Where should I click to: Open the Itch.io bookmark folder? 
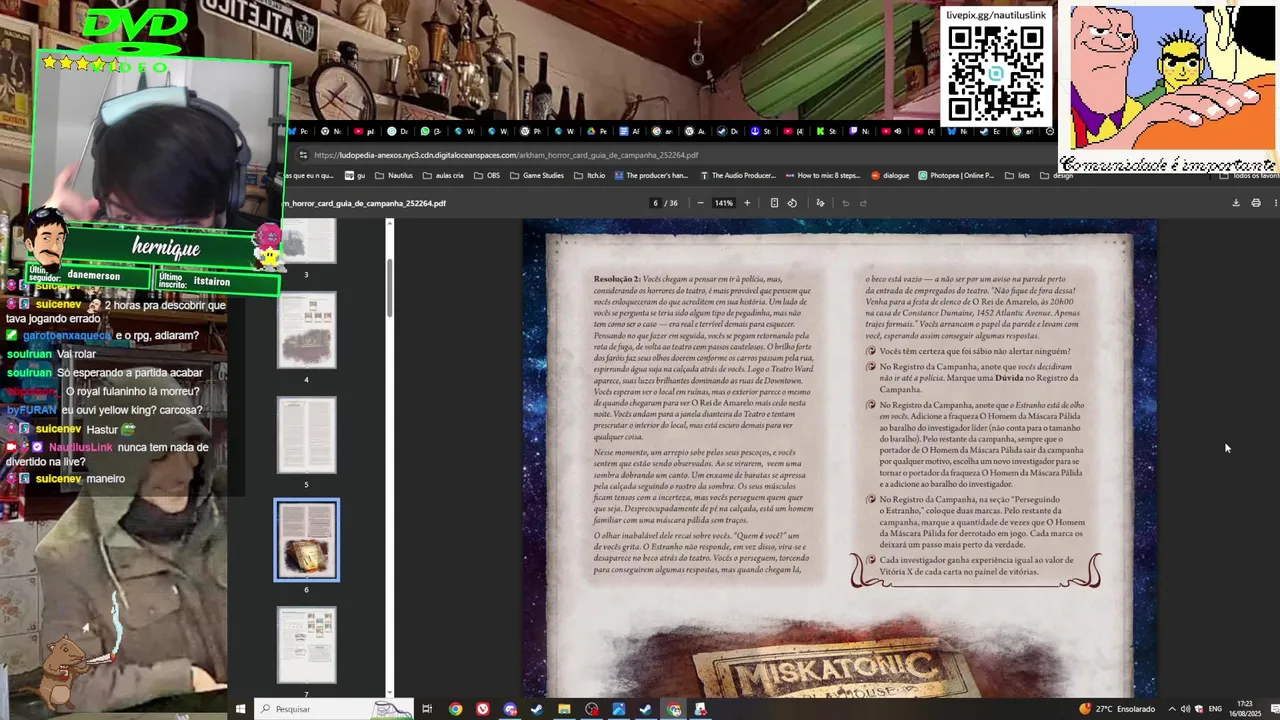[x=589, y=175]
